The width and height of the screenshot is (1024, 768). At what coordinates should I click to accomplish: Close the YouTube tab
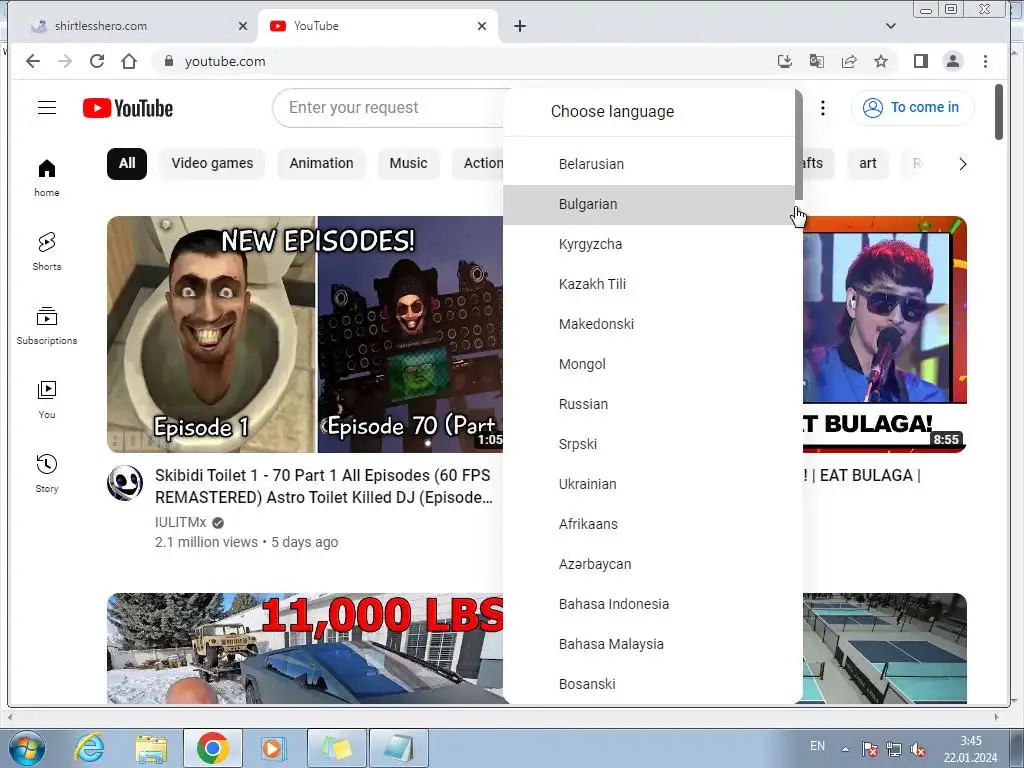pos(481,26)
